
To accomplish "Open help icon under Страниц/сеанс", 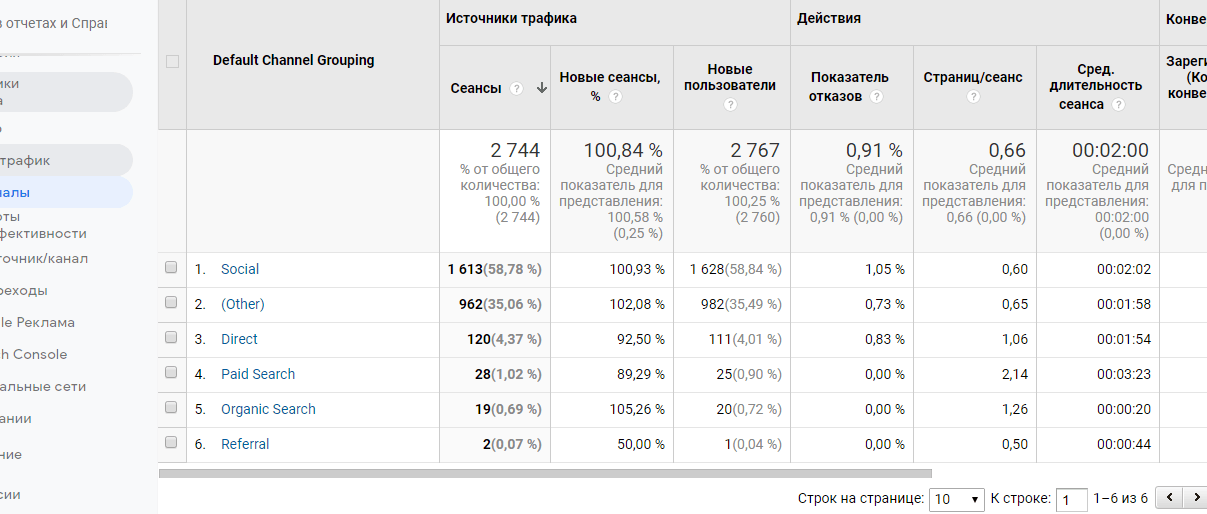I will click(x=973, y=97).
